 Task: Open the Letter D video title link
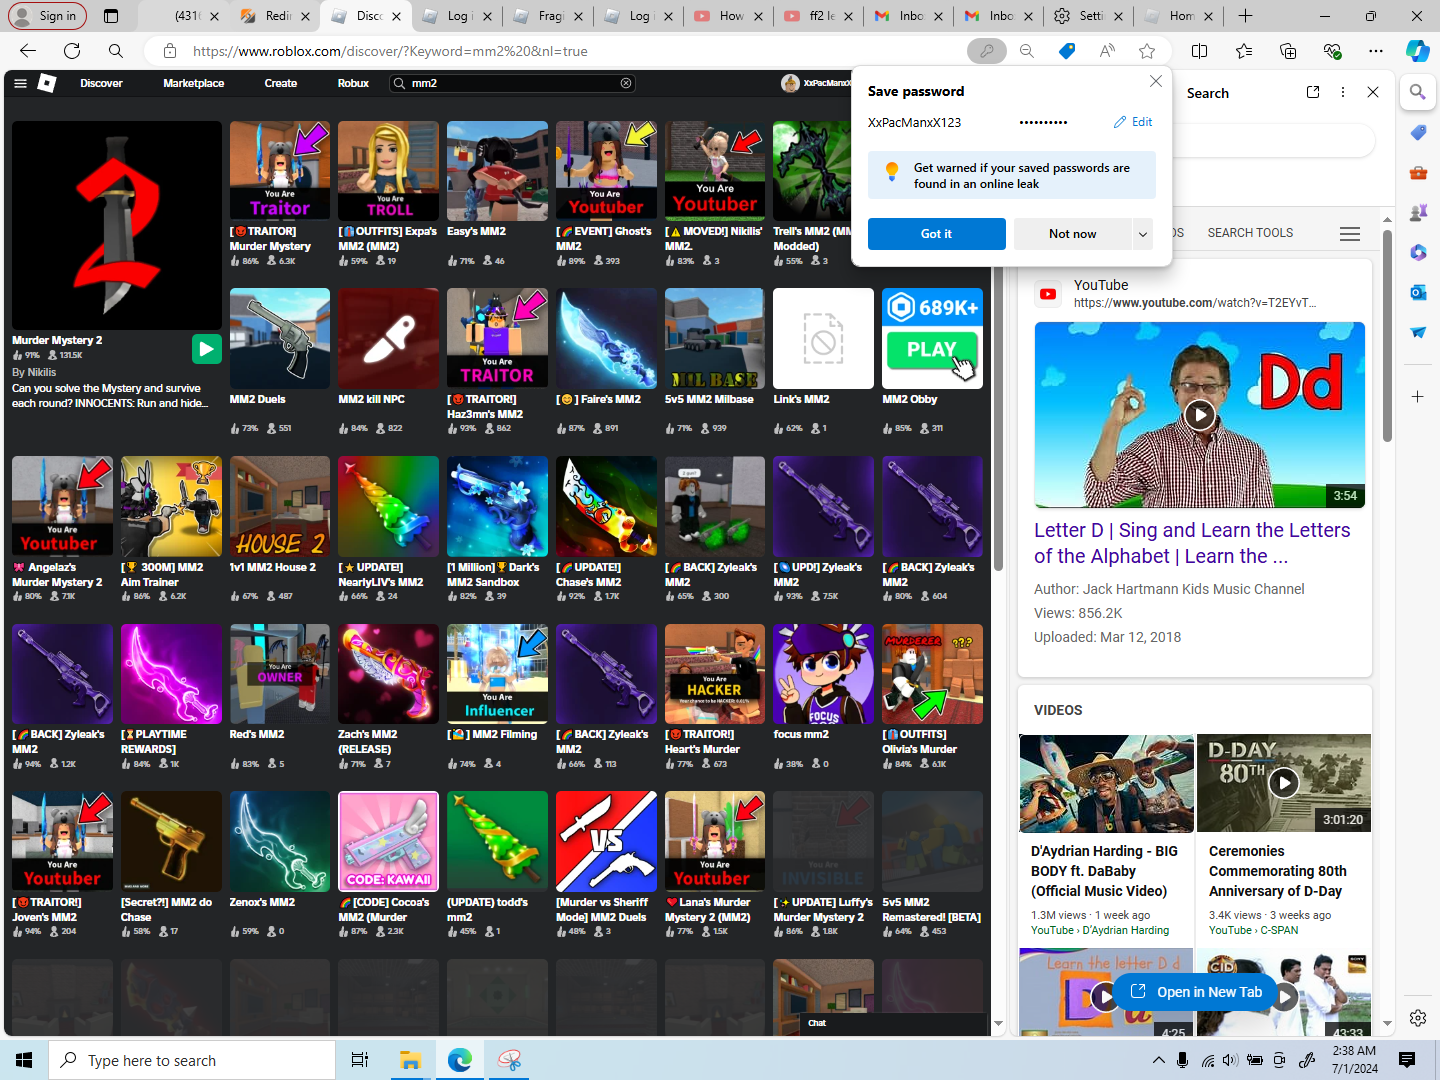(x=1192, y=543)
